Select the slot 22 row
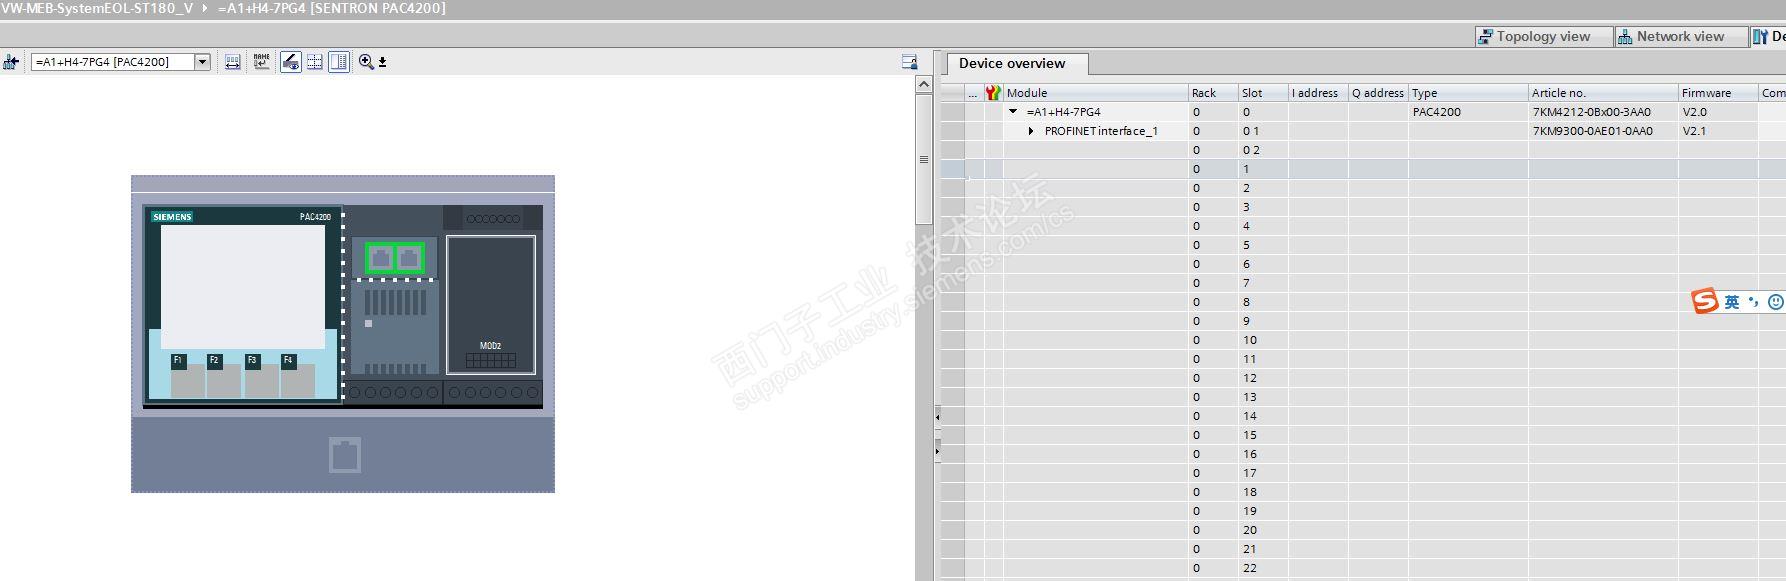 1363,568
